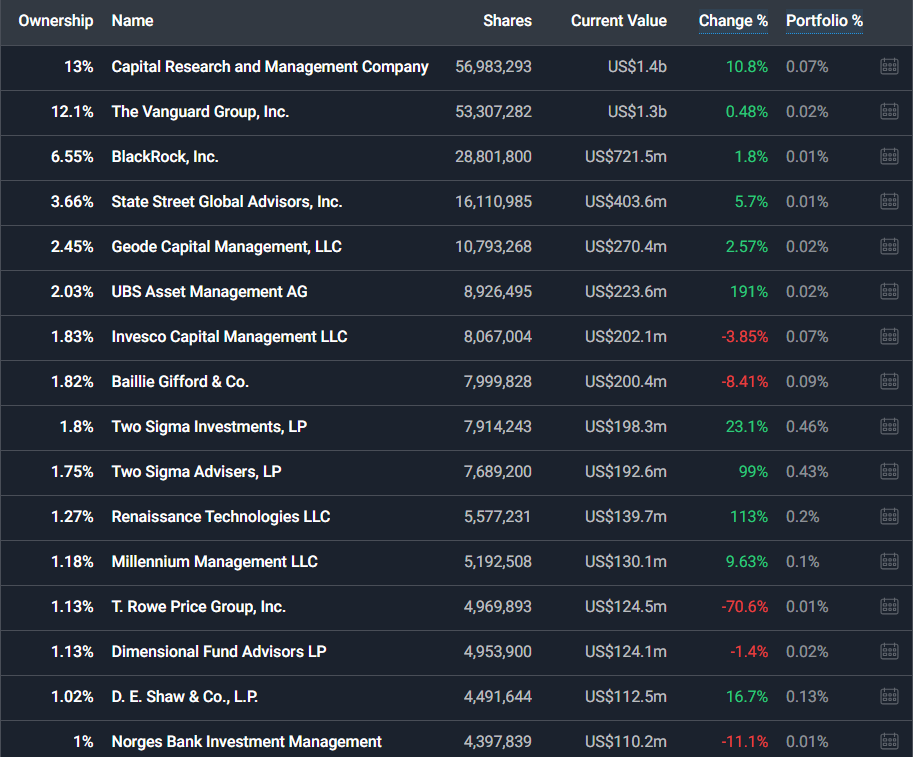913x757 pixels.
Task: Open calendar icon for Invesco Capital Management row
Action: pos(889,336)
